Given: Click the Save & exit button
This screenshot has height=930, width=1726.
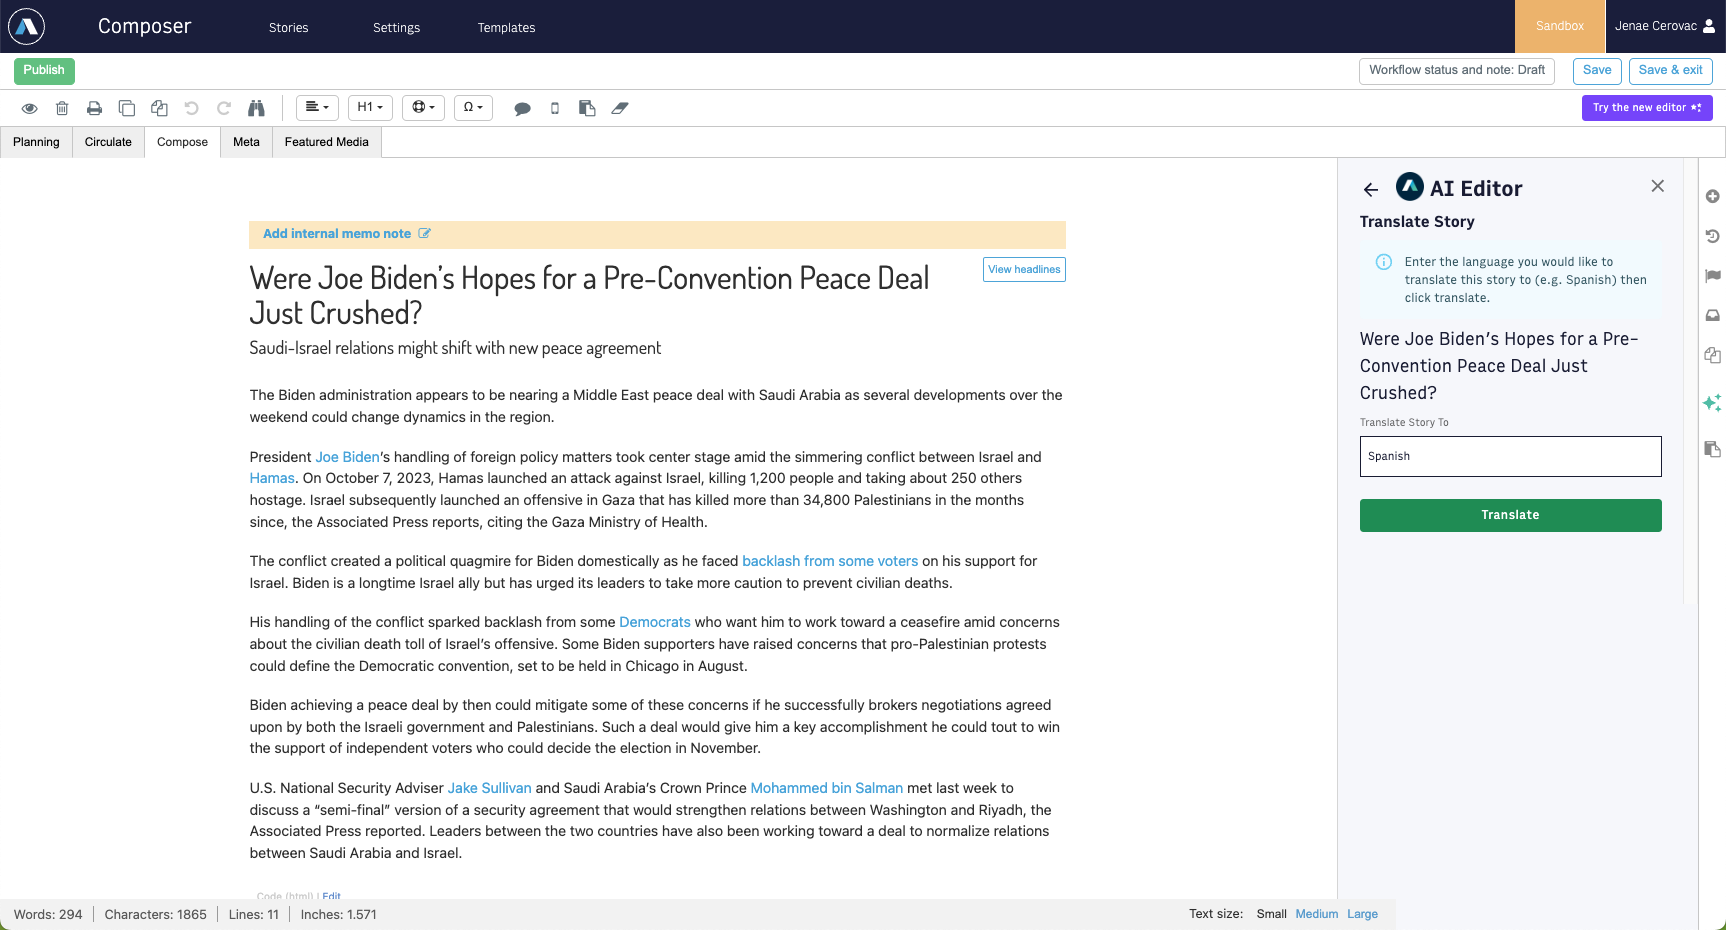Looking at the screenshot, I should tap(1670, 70).
